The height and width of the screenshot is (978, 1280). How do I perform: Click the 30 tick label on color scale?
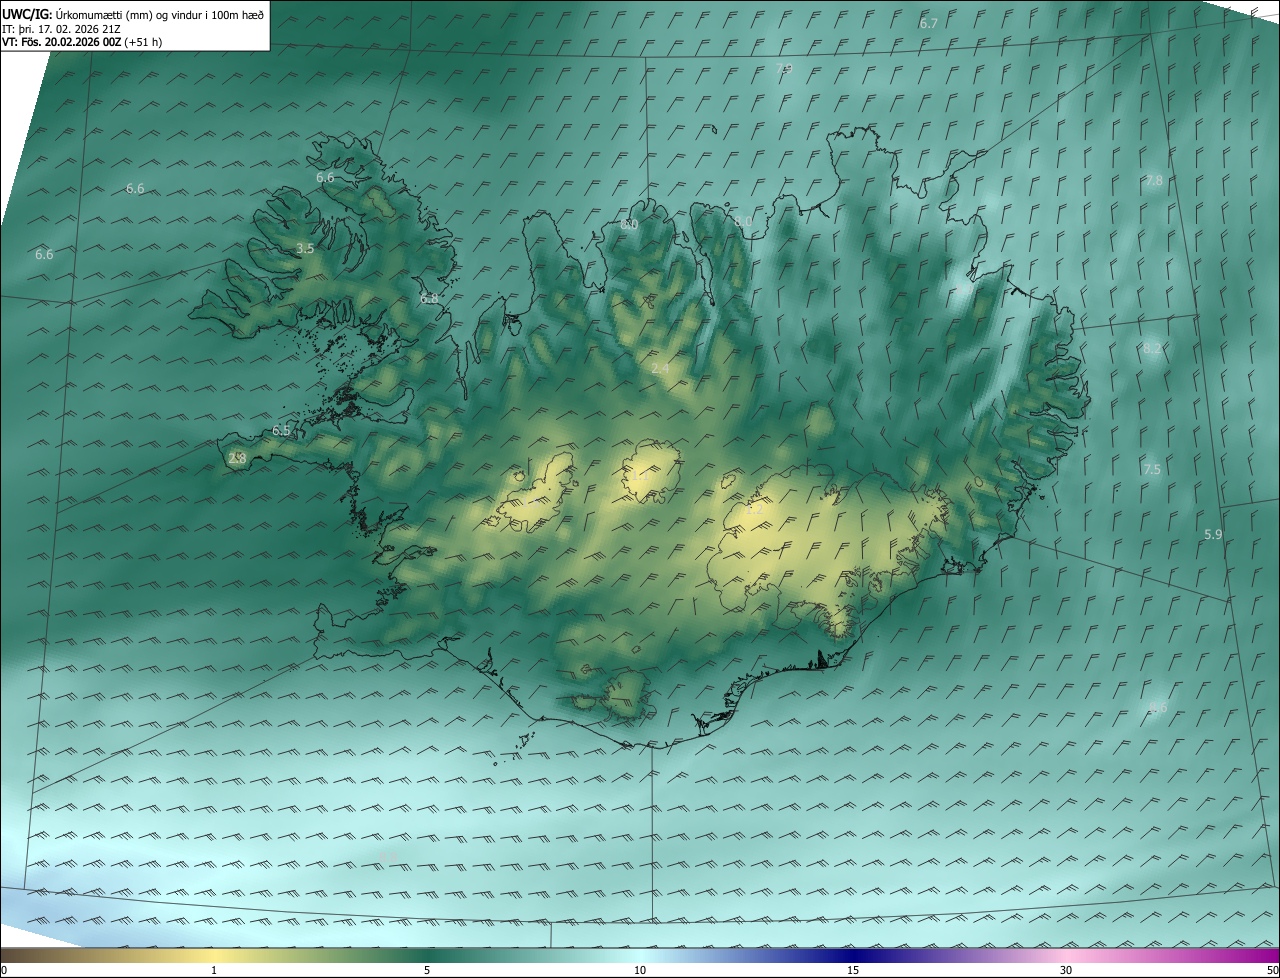pyautogui.click(x=1066, y=970)
